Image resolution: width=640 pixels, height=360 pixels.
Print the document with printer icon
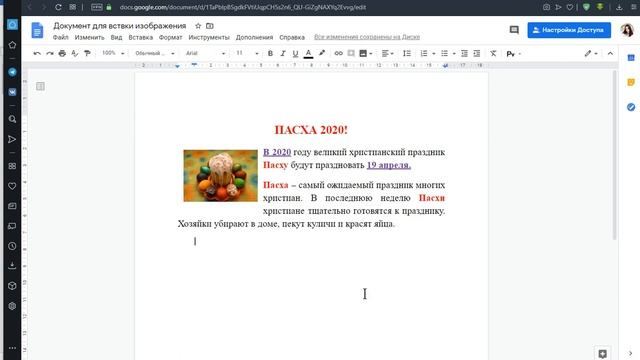[x=62, y=53]
